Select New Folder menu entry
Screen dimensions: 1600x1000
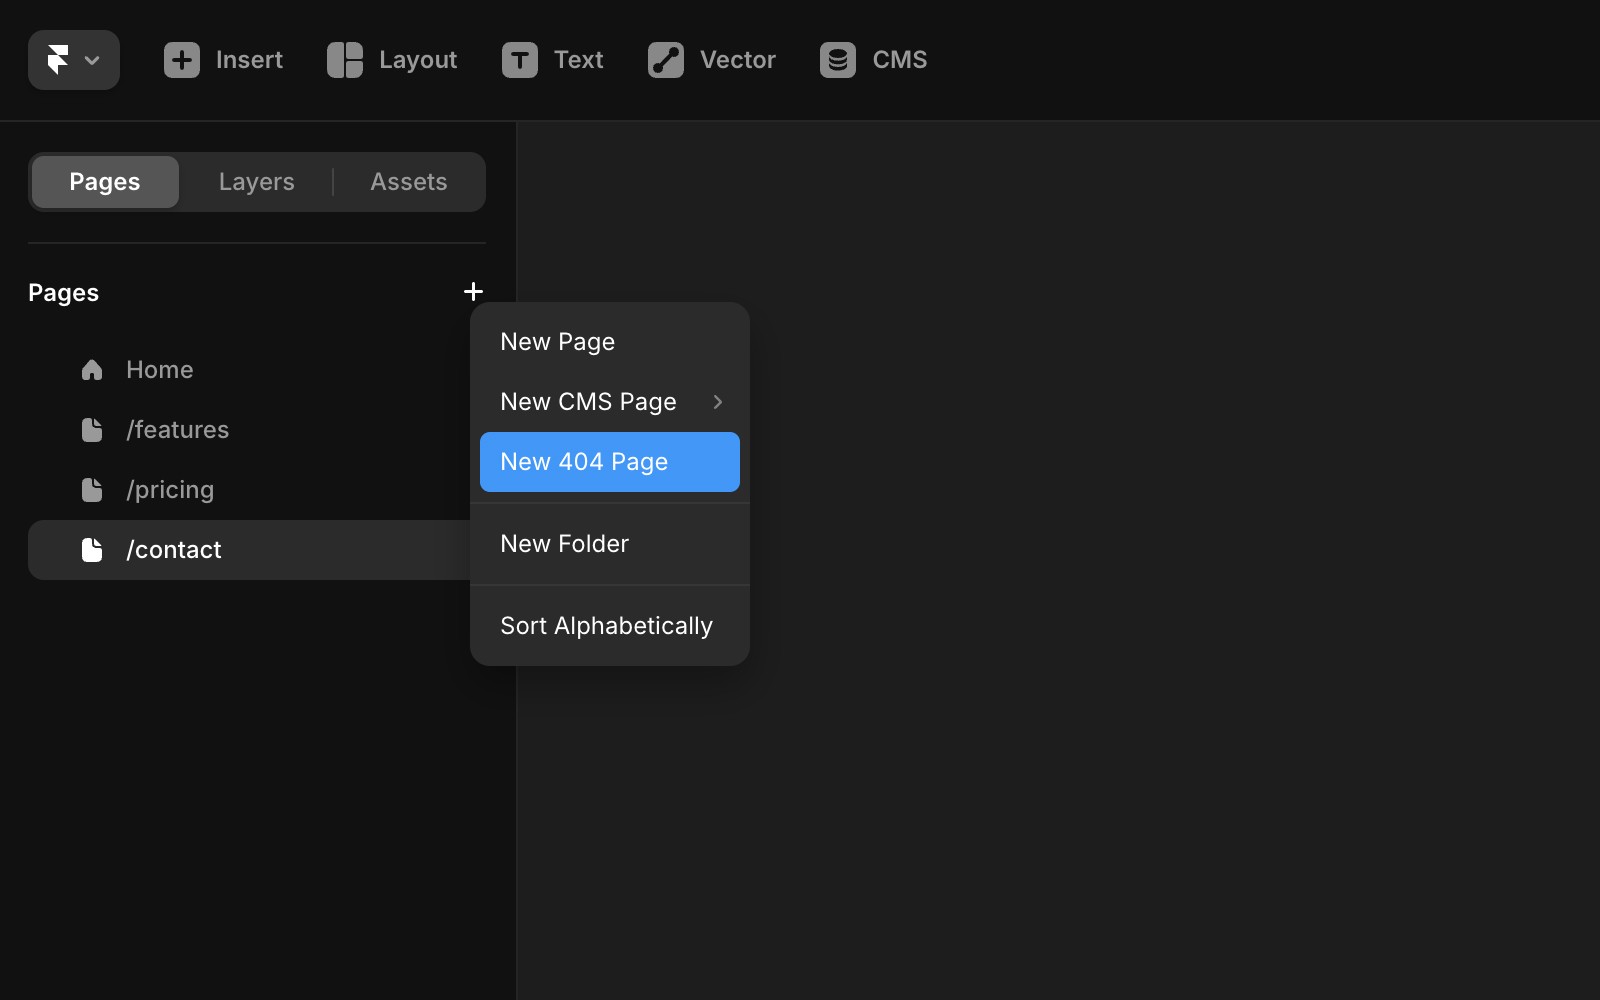[x=610, y=544]
